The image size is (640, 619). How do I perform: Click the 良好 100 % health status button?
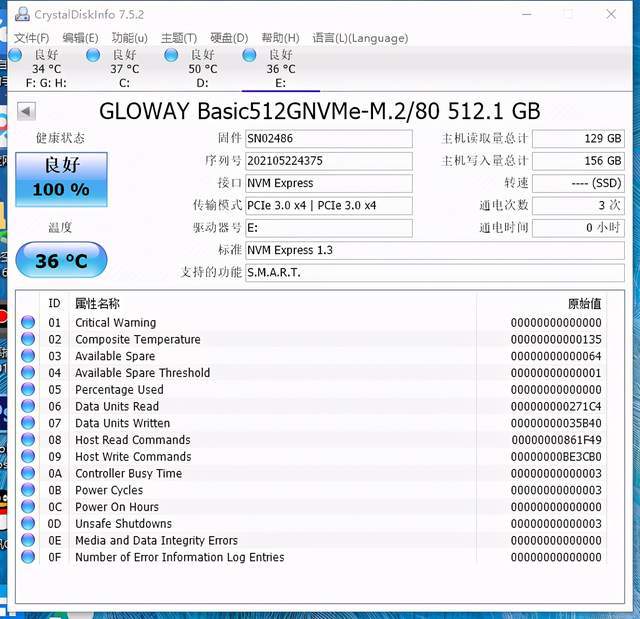[62, 179]
